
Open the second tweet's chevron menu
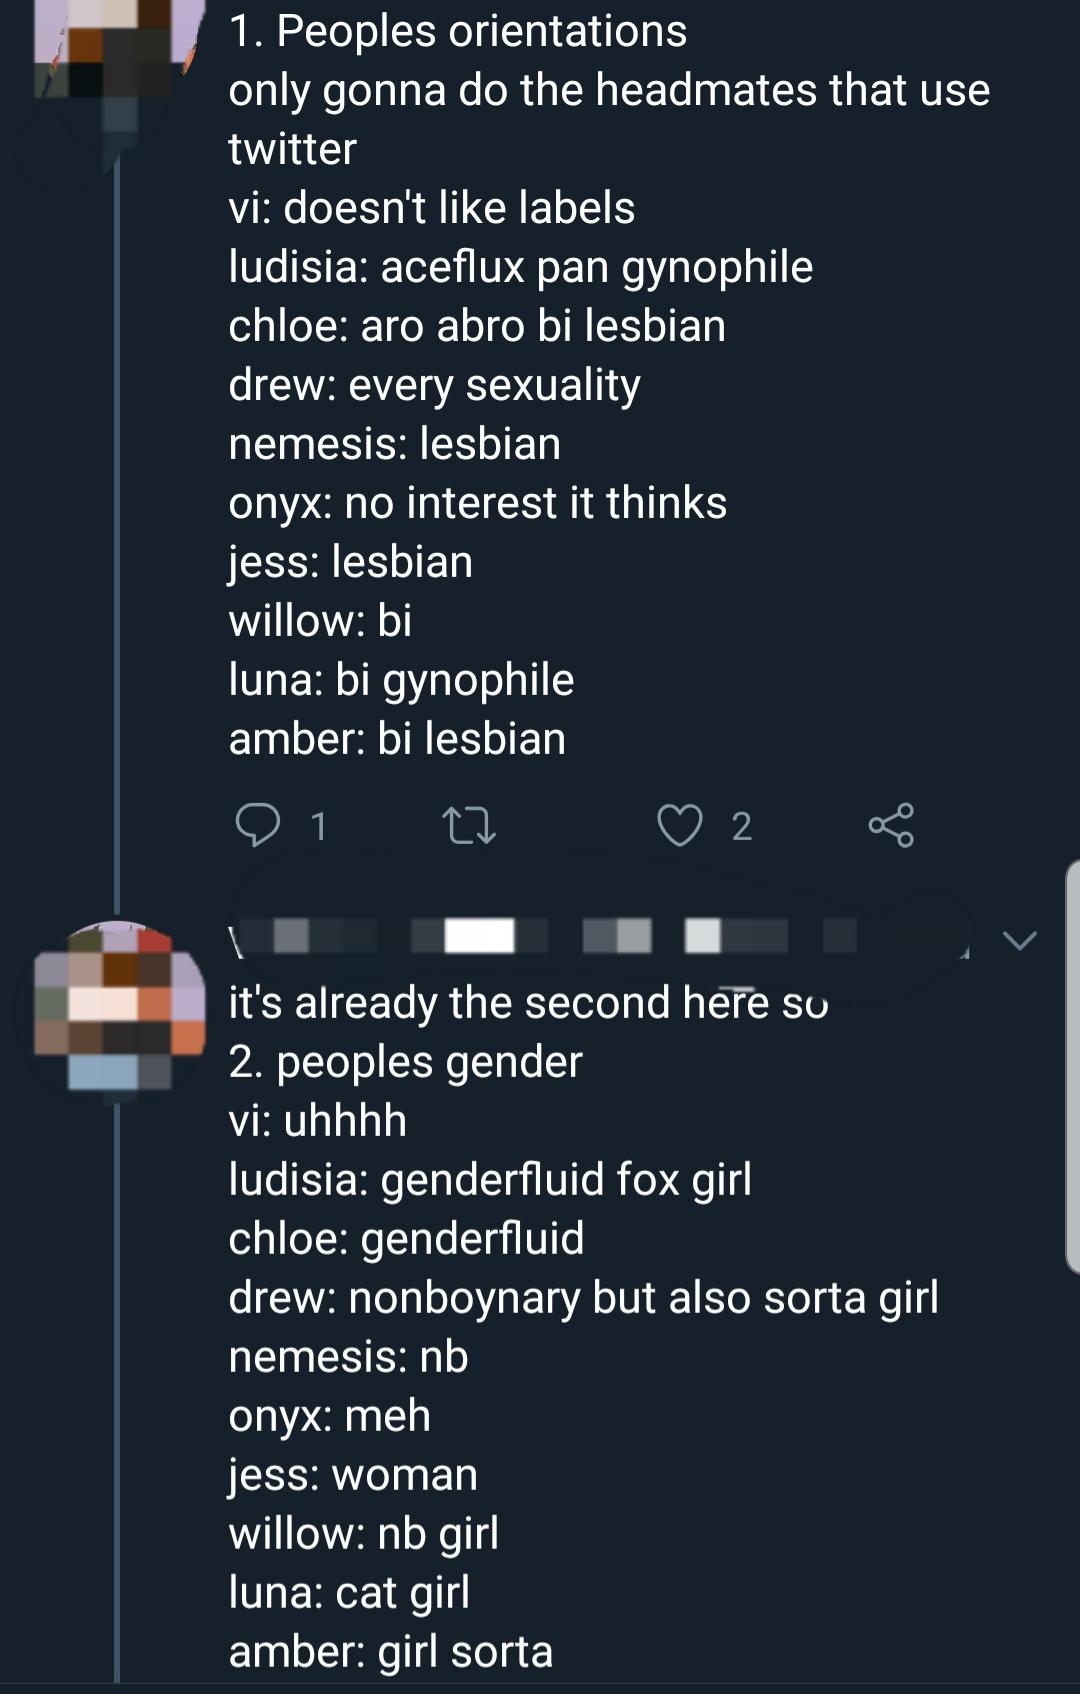[x=1019, y=940]
